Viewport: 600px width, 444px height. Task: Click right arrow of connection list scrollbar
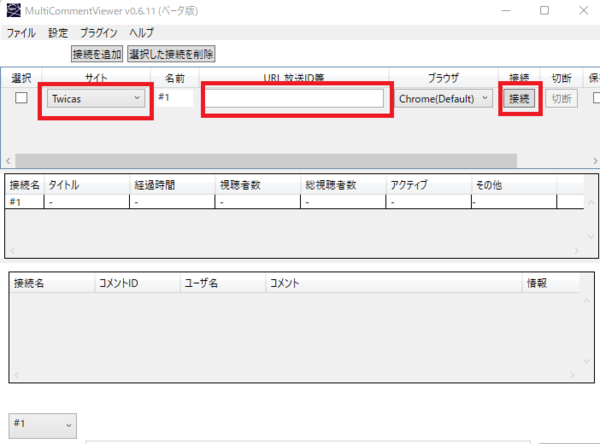tap(595, 161)
